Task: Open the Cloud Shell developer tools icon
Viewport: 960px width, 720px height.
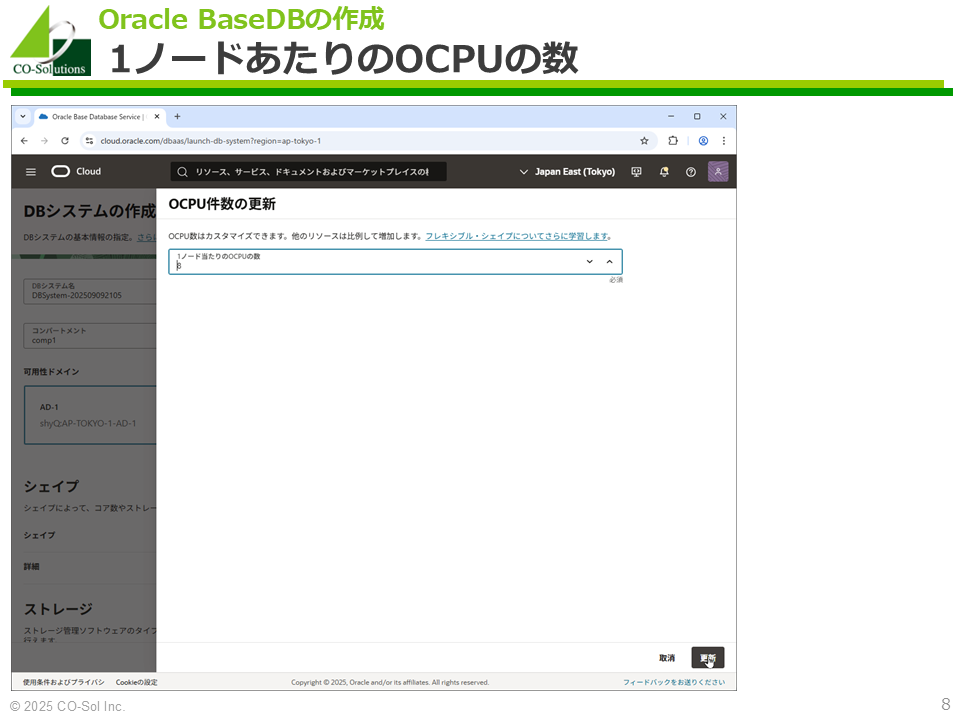Action: pos(636,172)
